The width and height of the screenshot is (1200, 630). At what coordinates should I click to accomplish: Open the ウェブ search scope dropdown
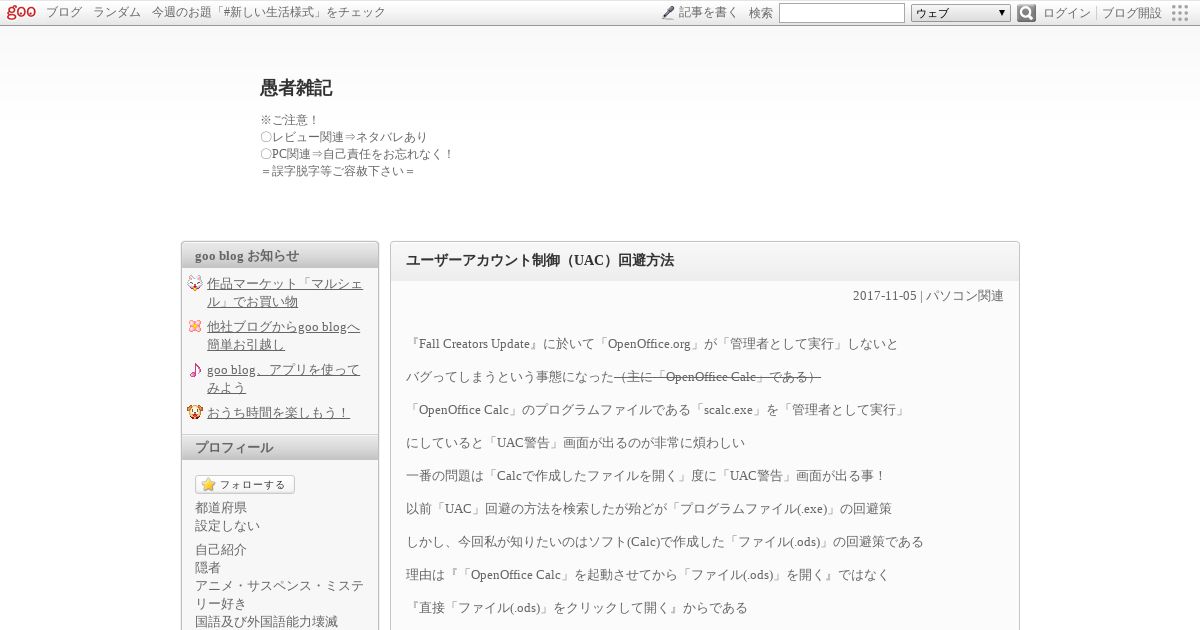[961, 13]
